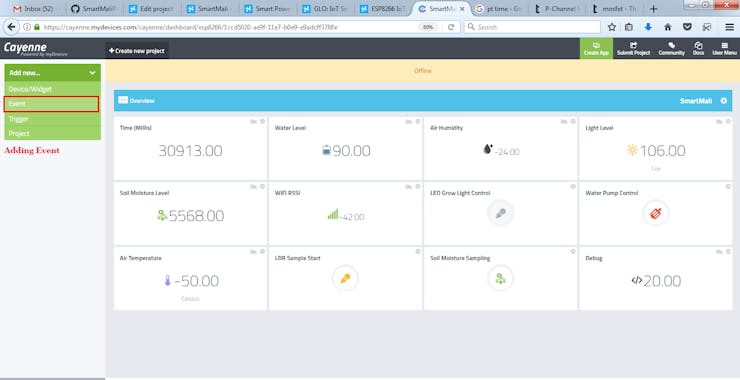Open settings gear of Soil Moisture Sampling
Image resolution: width=740 pixels, height=380 pixels.
573,252
